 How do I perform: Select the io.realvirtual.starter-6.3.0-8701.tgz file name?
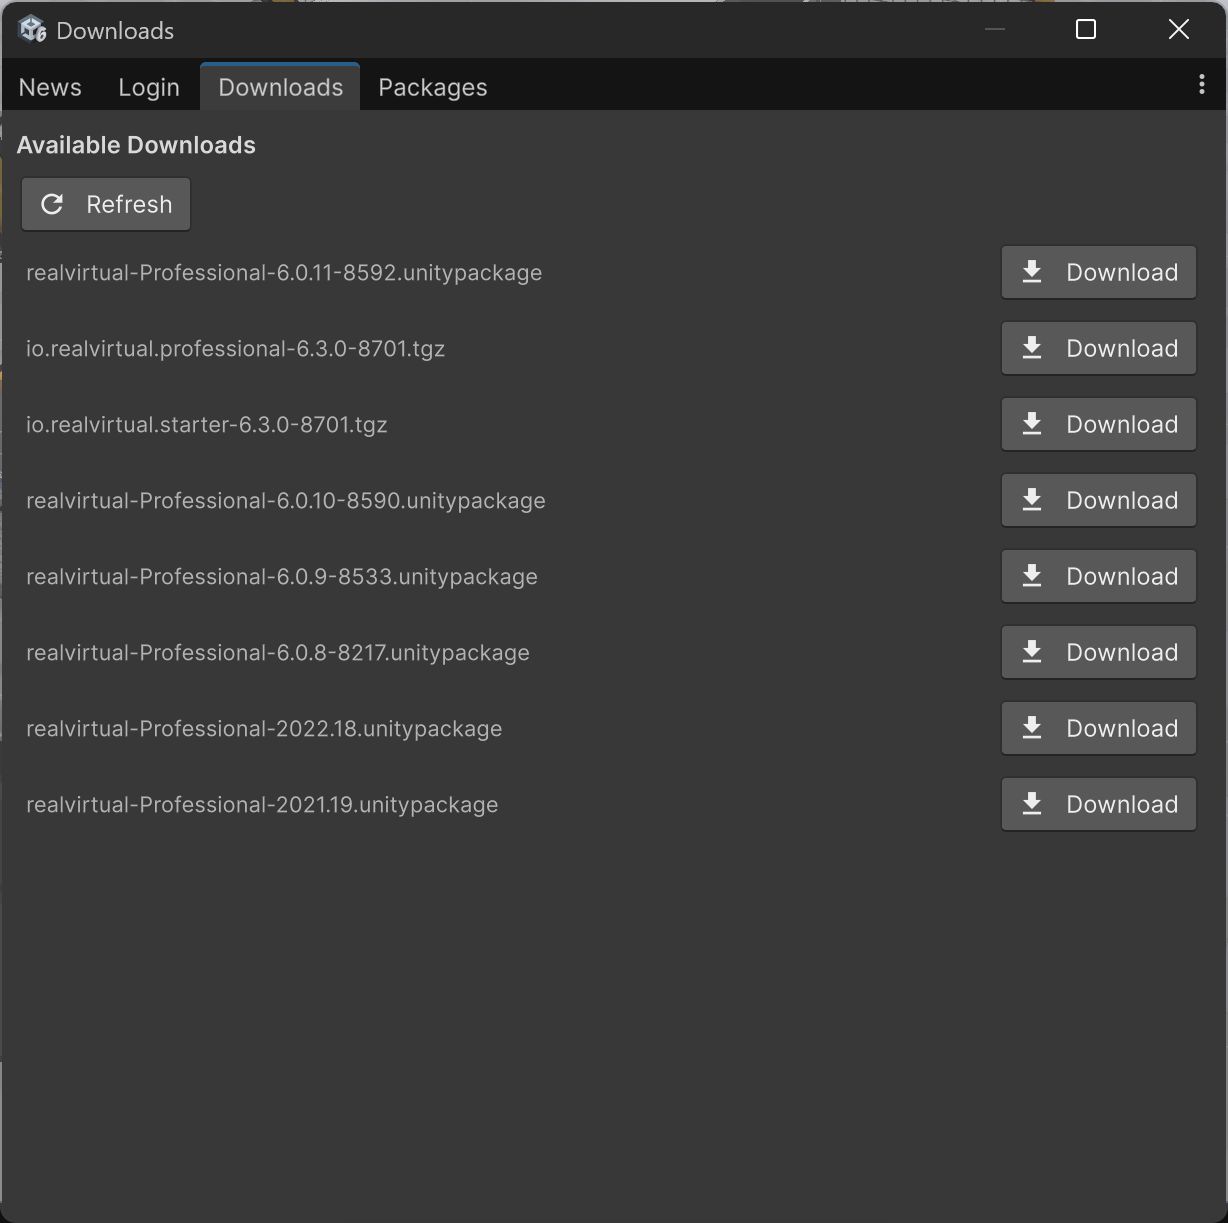(x=206, y=425)
